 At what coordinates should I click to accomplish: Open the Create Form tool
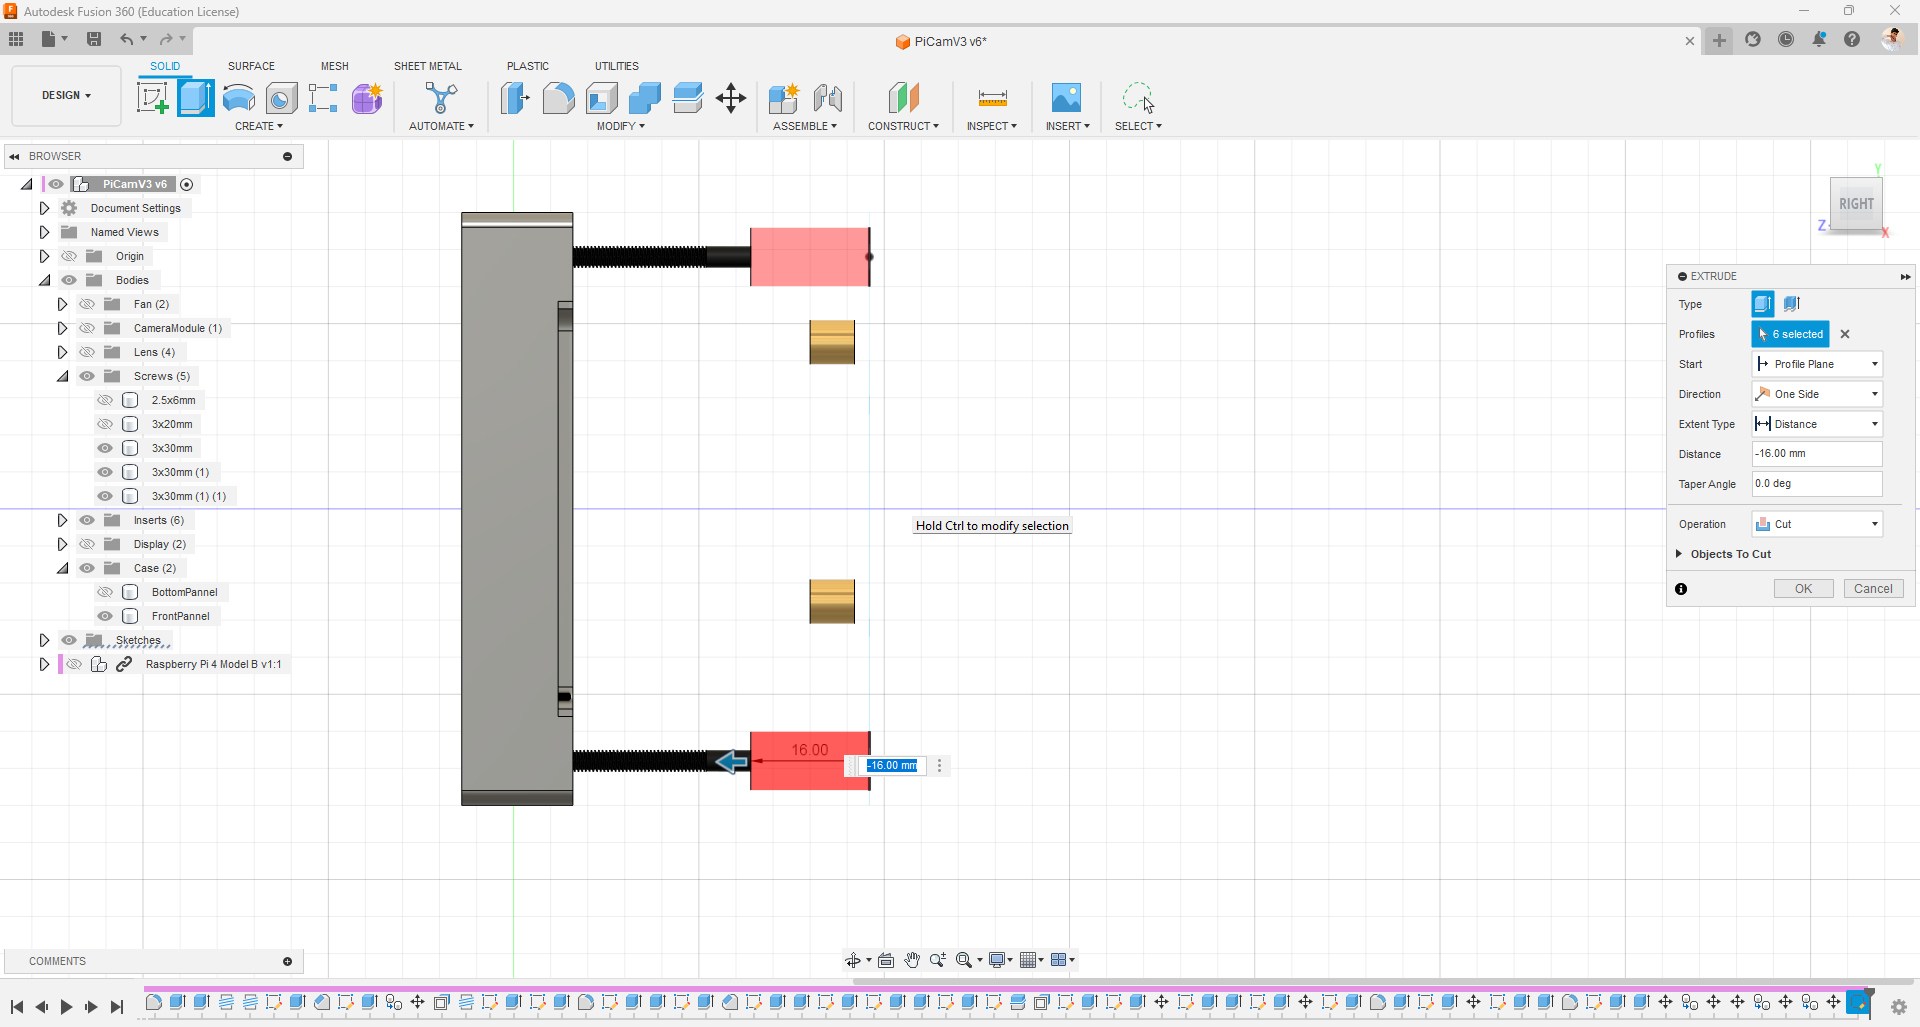click(367, 98)
